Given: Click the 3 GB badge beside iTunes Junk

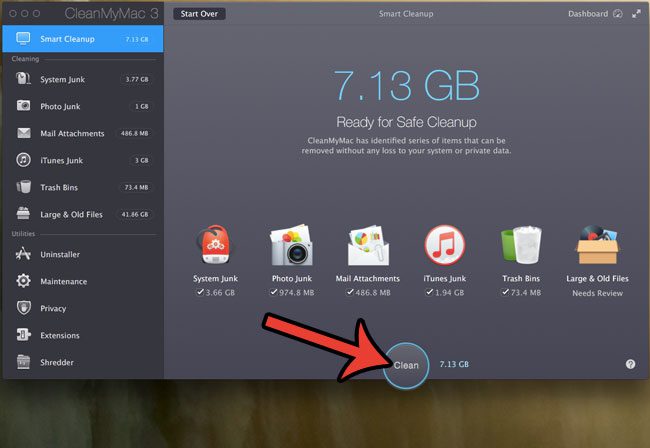Looking at the screenshot, I should pos(141,160).
